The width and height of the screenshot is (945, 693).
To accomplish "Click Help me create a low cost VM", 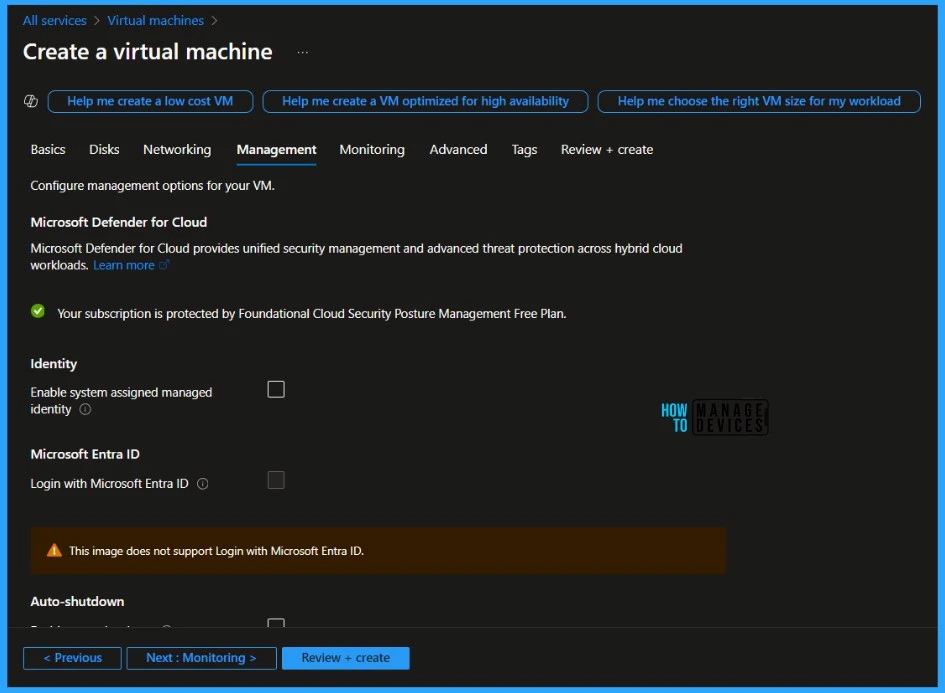I will (150, 101).
